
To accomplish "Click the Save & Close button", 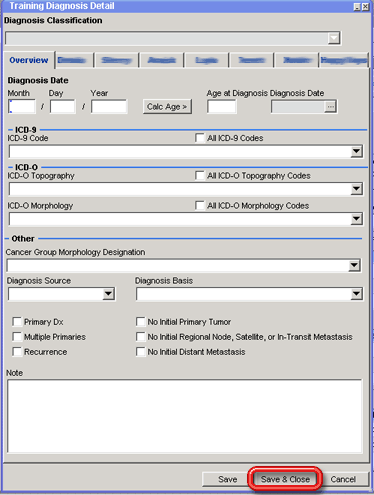I will (285, 479).
